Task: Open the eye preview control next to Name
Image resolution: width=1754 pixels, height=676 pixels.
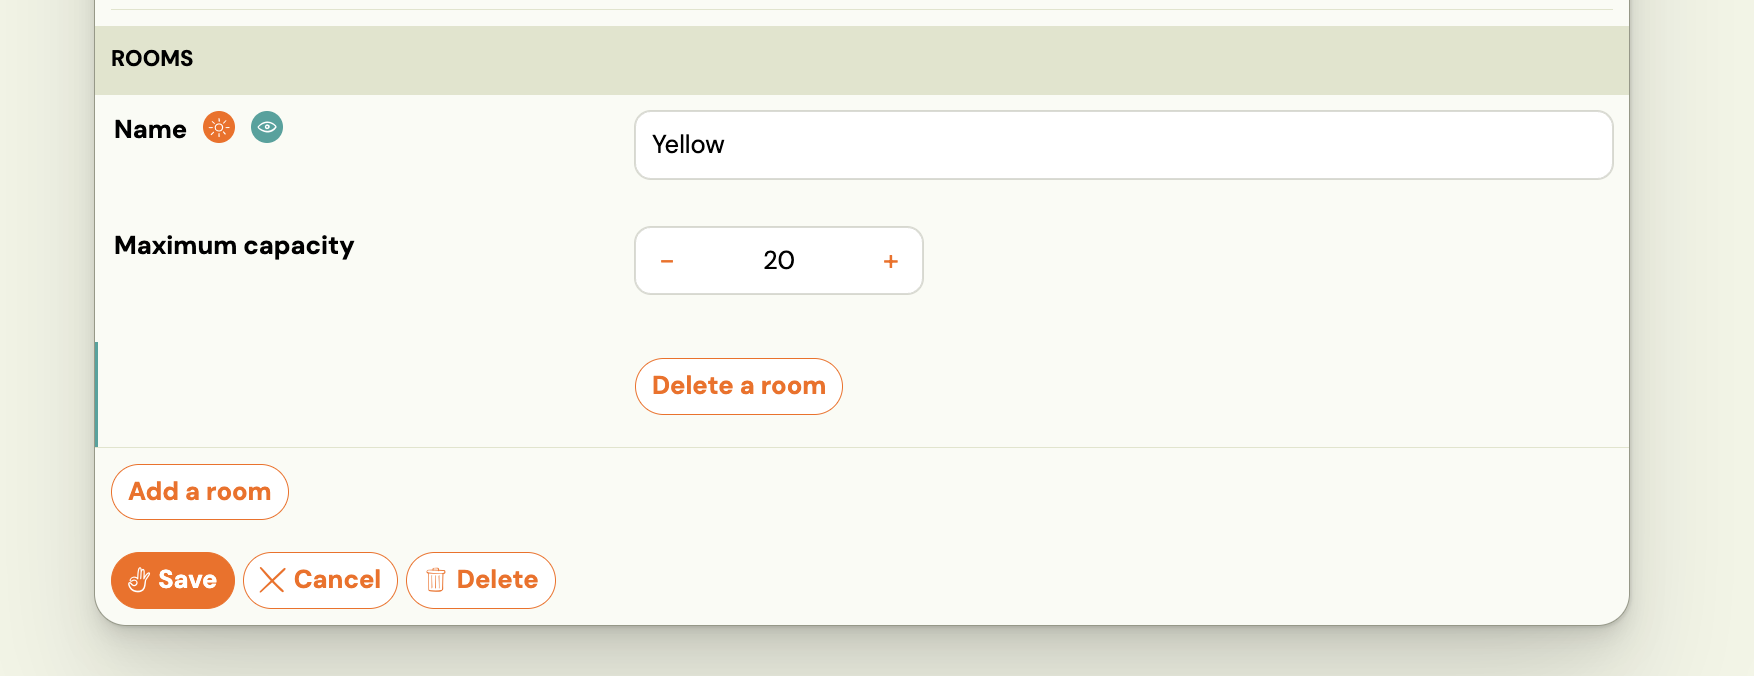Action: [266, 127]
